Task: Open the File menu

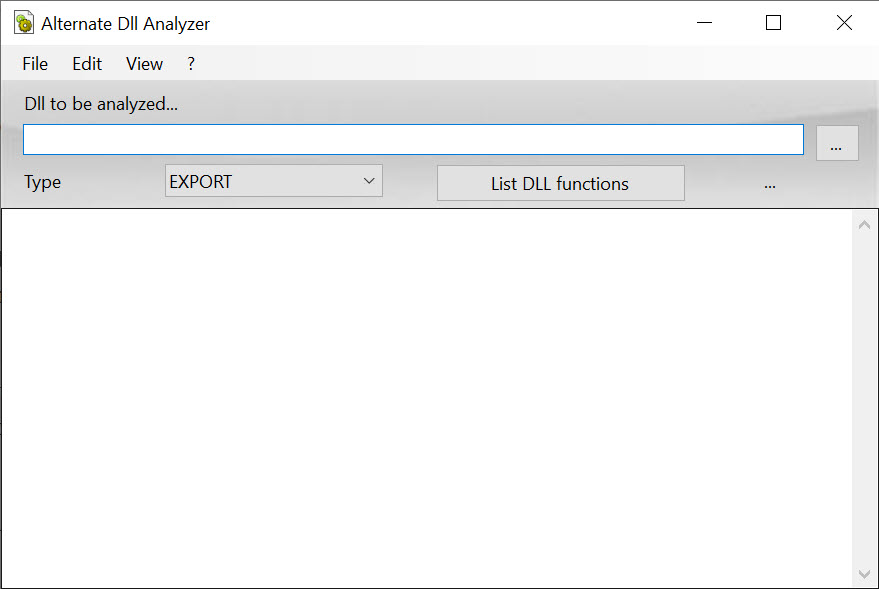Action: (x=35, y=64)
